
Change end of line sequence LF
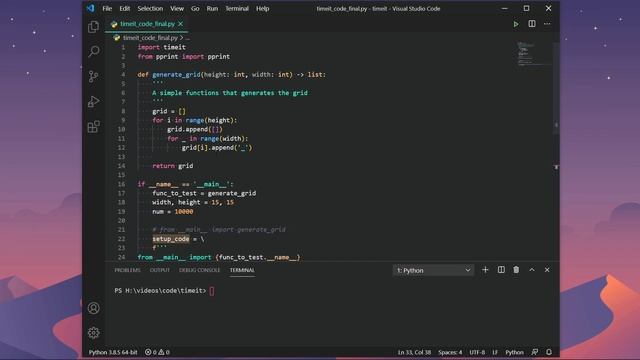[495, 352]
